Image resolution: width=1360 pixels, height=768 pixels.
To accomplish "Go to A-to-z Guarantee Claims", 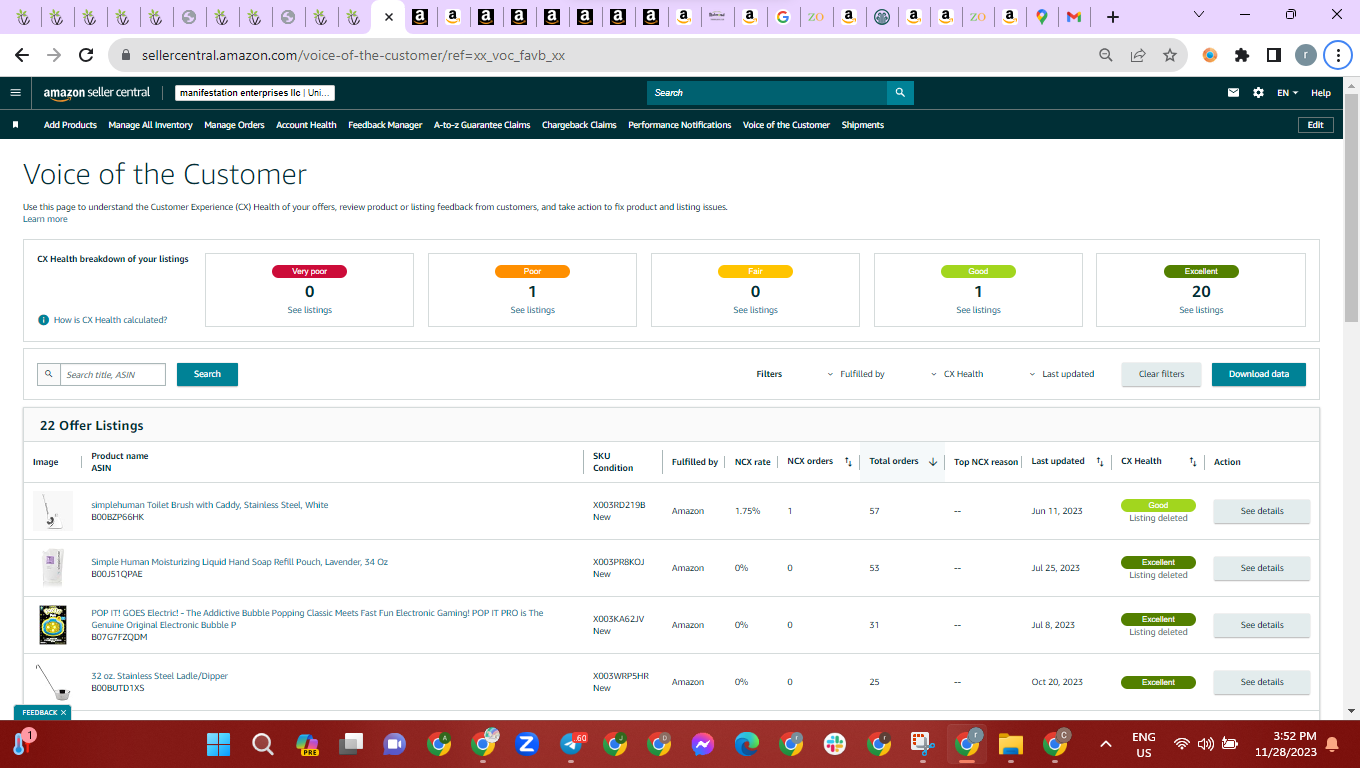I will [x=482, y=125].
